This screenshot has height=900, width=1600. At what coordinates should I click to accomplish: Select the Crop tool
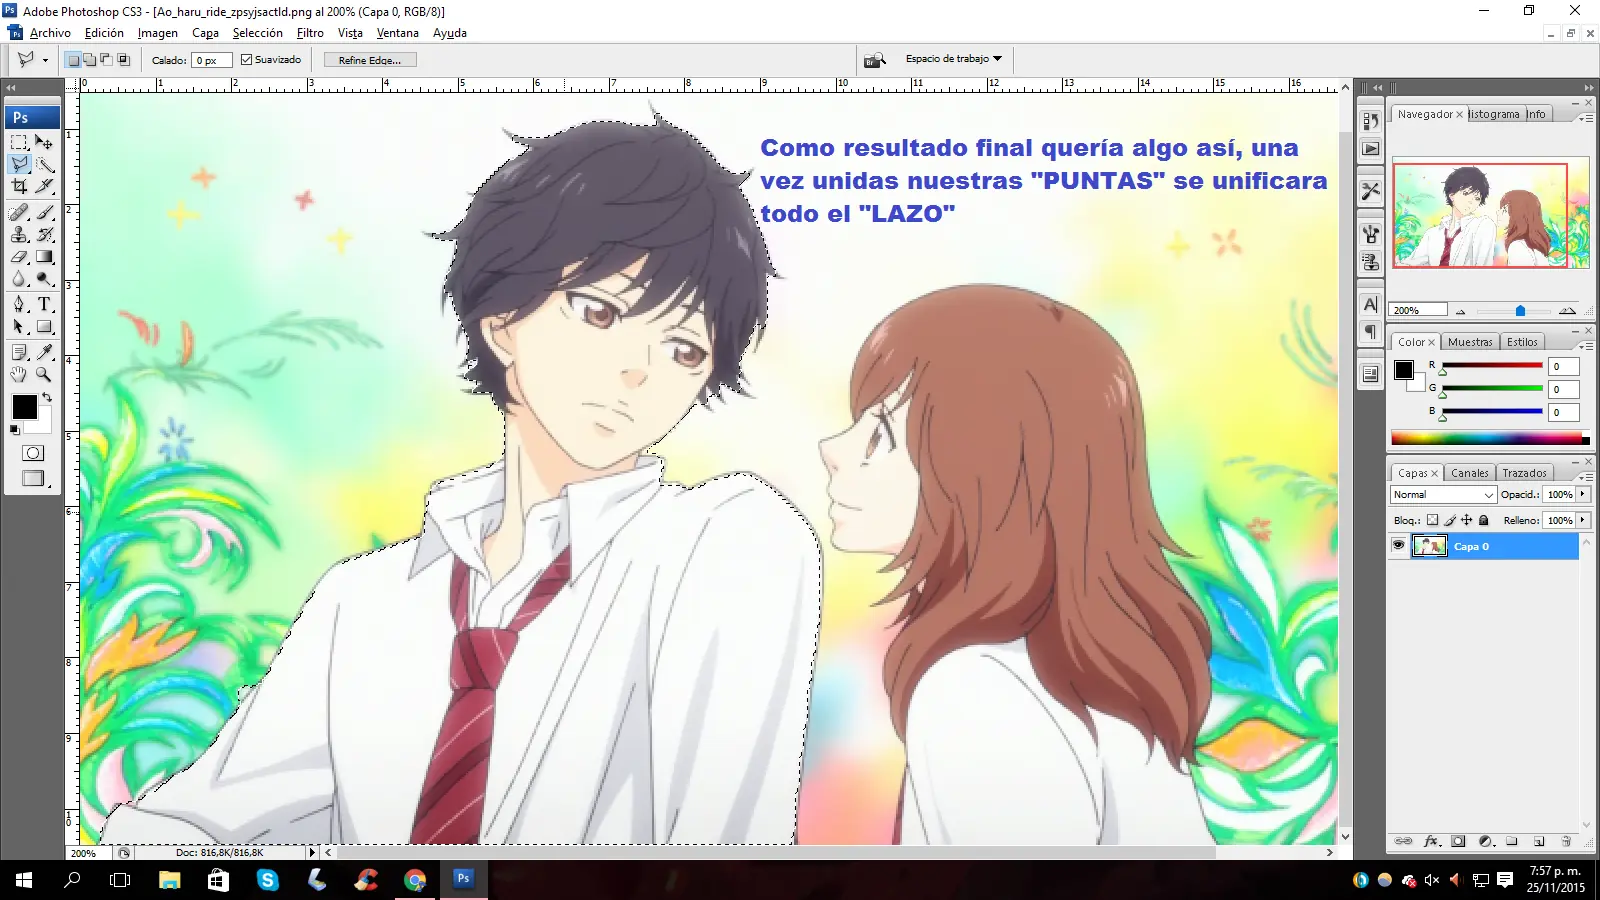coord(19,186)
